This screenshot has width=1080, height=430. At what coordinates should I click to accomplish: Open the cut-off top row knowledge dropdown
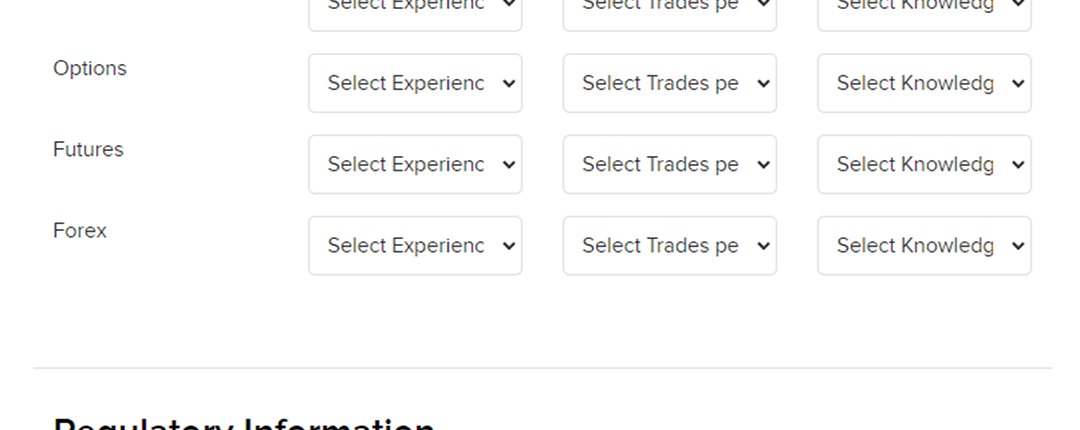pyautogui.click(x=923, y=8)
